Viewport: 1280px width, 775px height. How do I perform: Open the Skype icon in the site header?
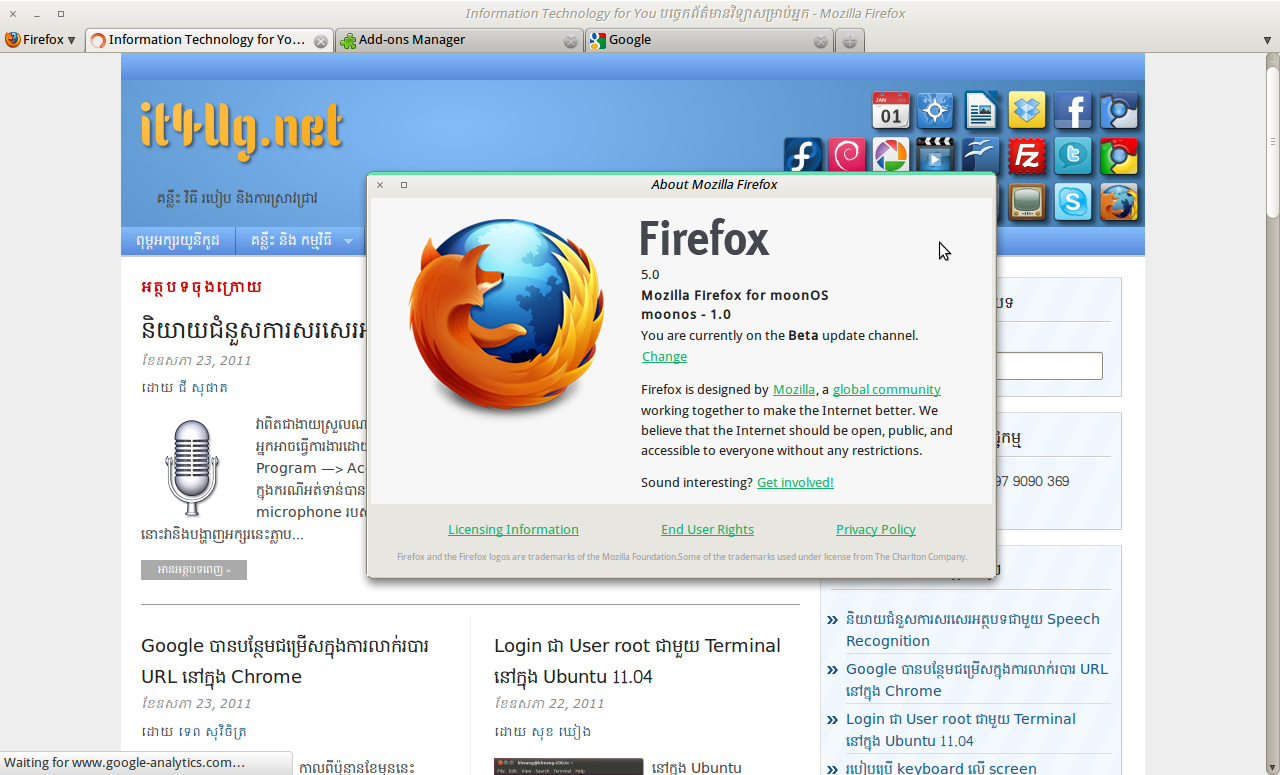click(x=1073, y=202)
